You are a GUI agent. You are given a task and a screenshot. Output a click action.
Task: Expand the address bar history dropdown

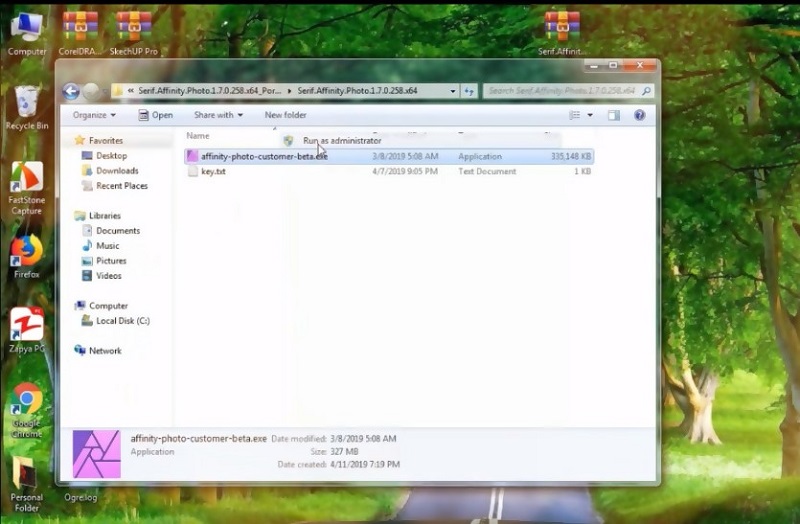pyautogui.click(x=453, y=91)
